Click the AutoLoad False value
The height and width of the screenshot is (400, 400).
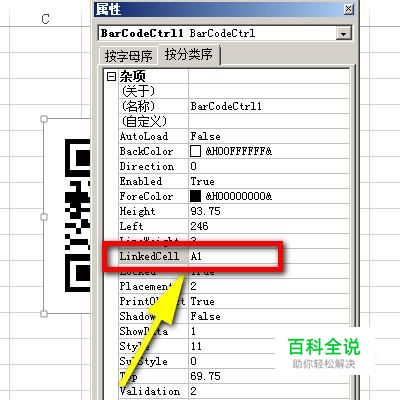coord(269,136)
